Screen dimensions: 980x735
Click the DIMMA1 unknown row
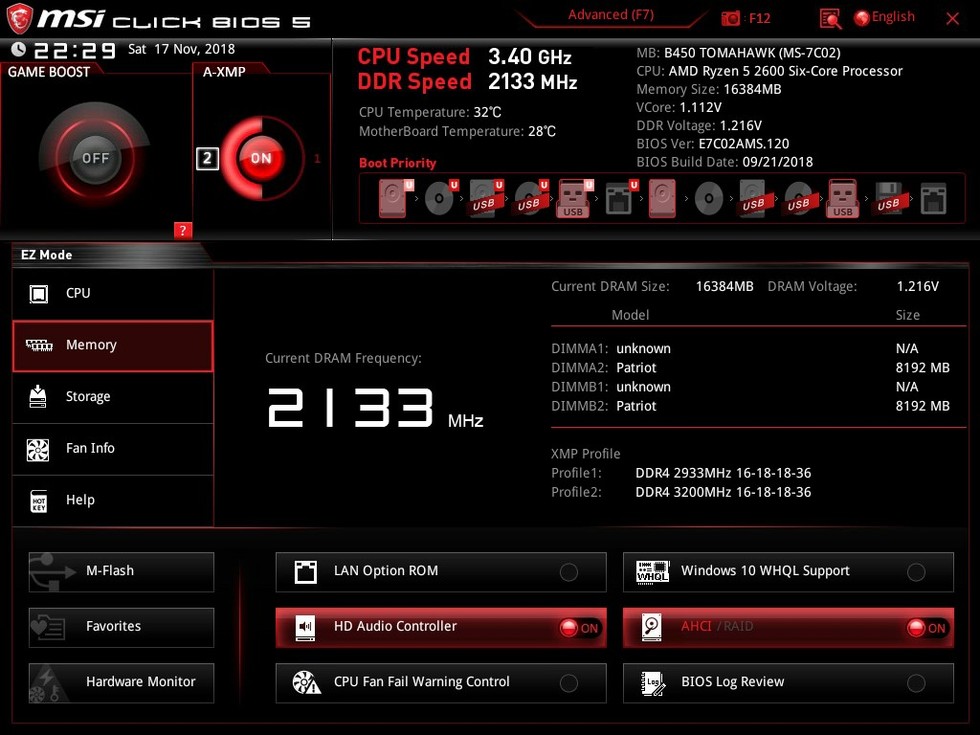click(x=750, y=349)
